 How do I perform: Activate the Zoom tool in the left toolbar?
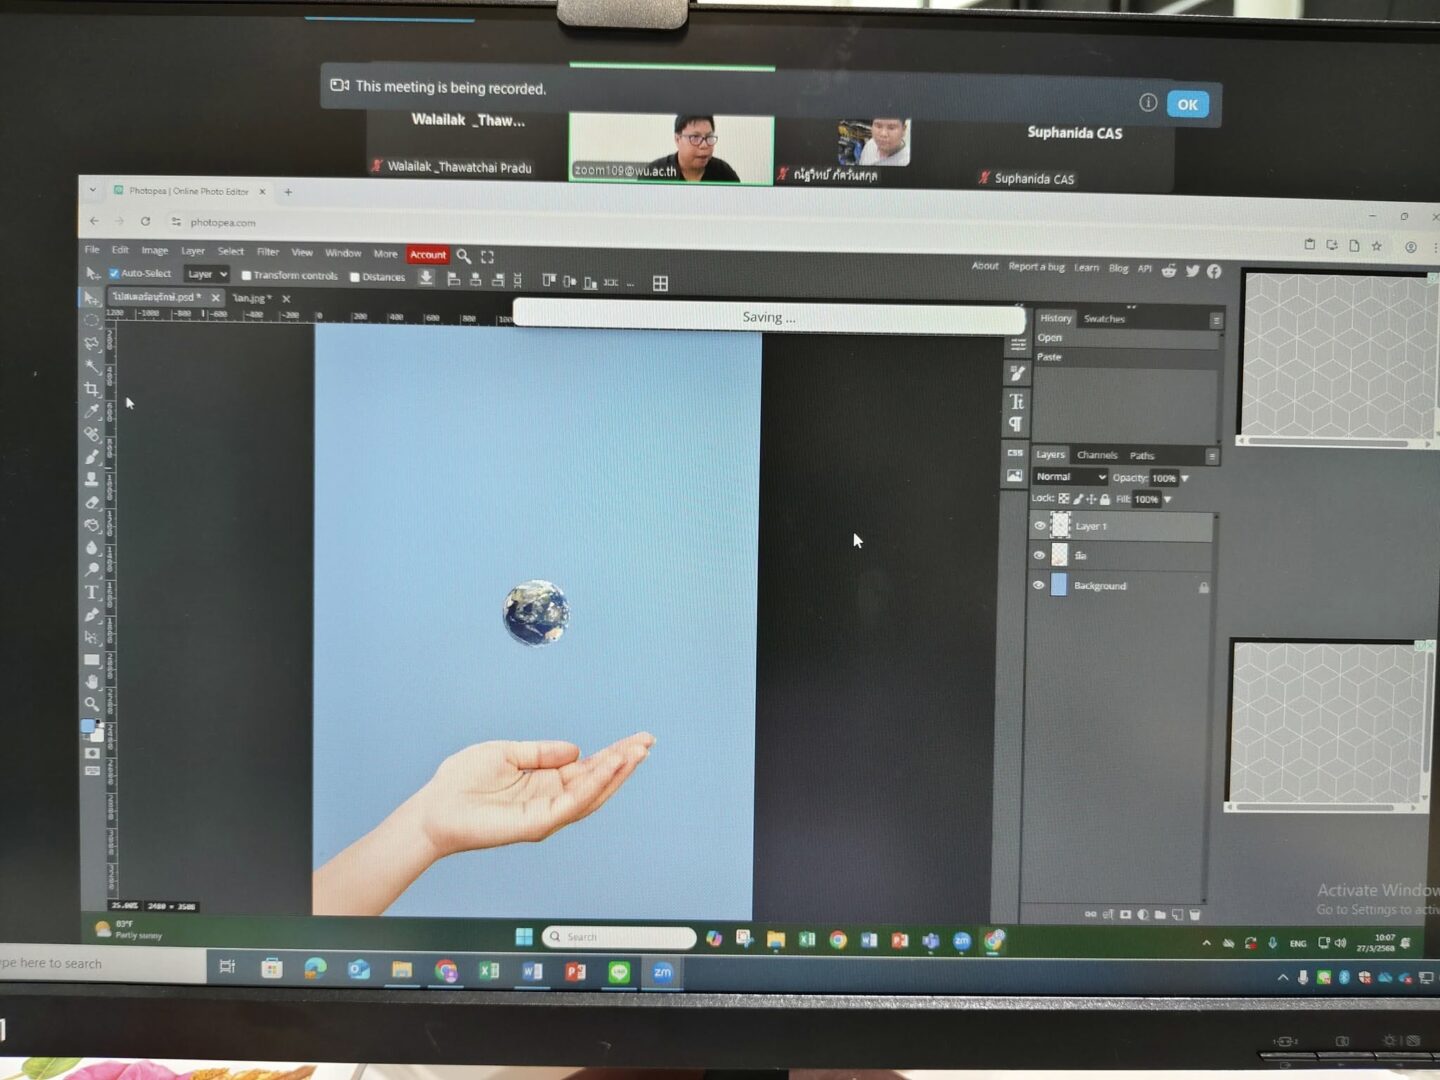coord(92,704)
